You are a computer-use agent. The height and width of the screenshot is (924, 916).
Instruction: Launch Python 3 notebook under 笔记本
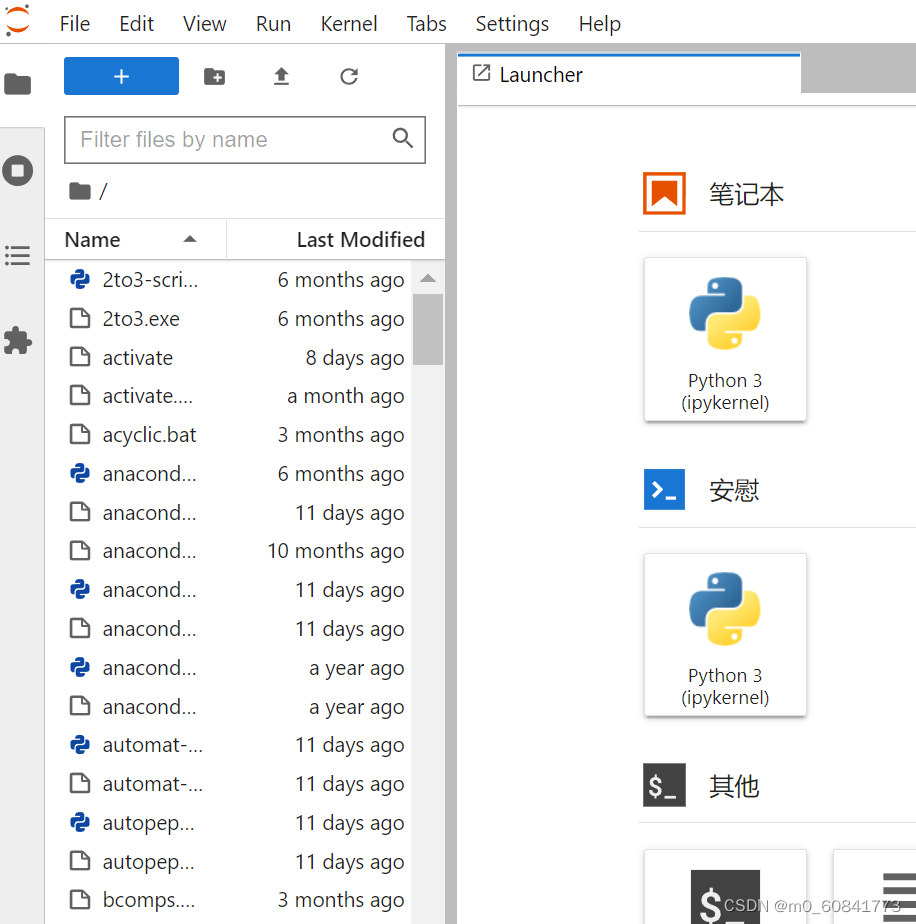pyautogui.click(x=725, y=339)
